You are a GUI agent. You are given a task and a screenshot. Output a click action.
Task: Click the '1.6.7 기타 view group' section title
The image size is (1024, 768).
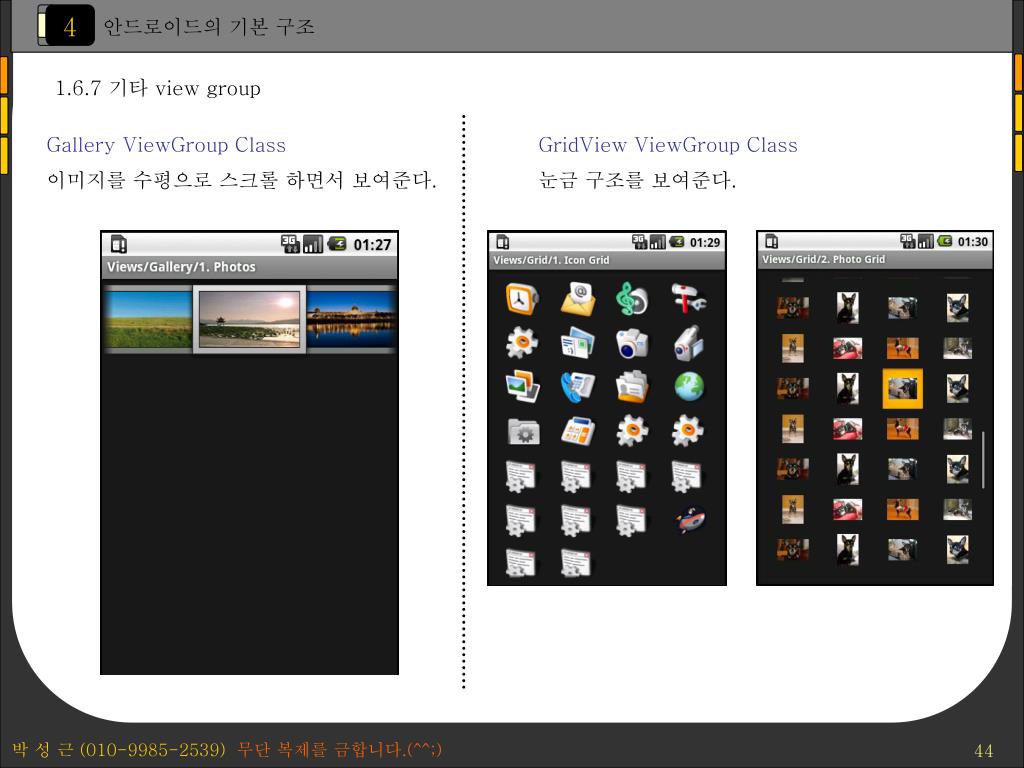click(158, 88)
